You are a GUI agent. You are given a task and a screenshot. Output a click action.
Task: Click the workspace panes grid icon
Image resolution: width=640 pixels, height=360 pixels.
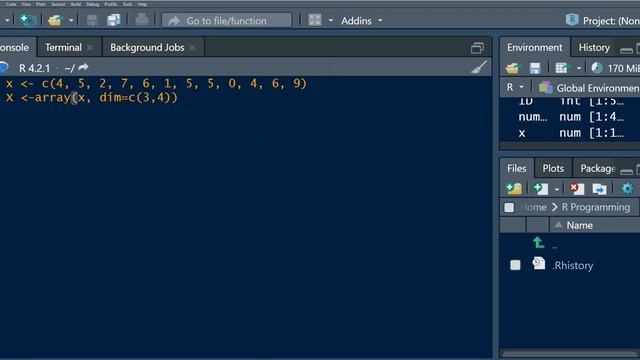(315, 20)
